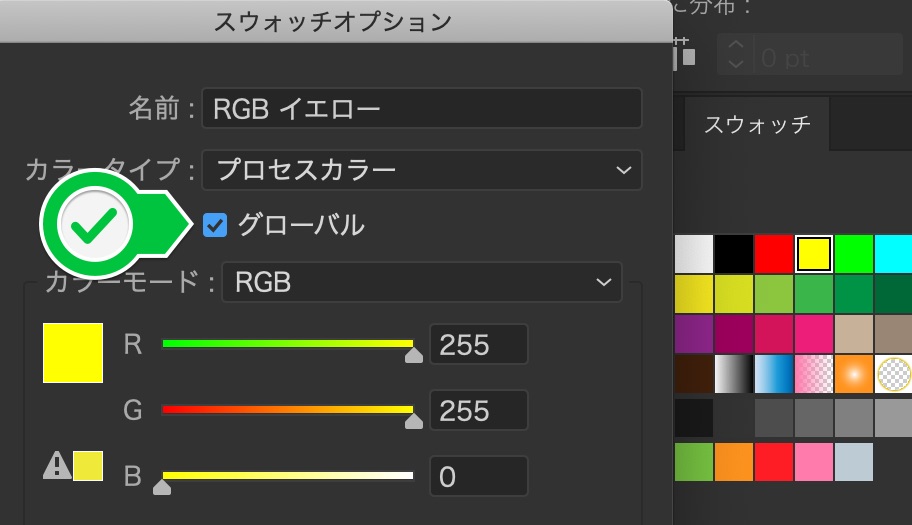
Task: Select the black swatch in the Swatches panel
Action: click(733, 254)
